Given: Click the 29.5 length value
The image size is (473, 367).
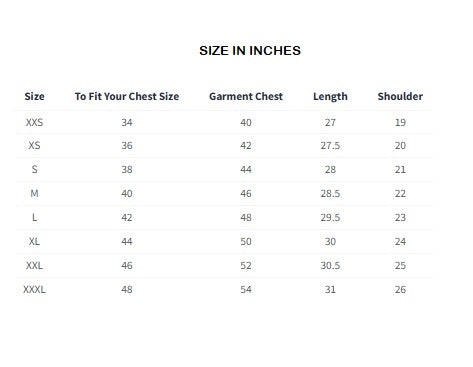Looking at the screenshot, I should point(330,217).
